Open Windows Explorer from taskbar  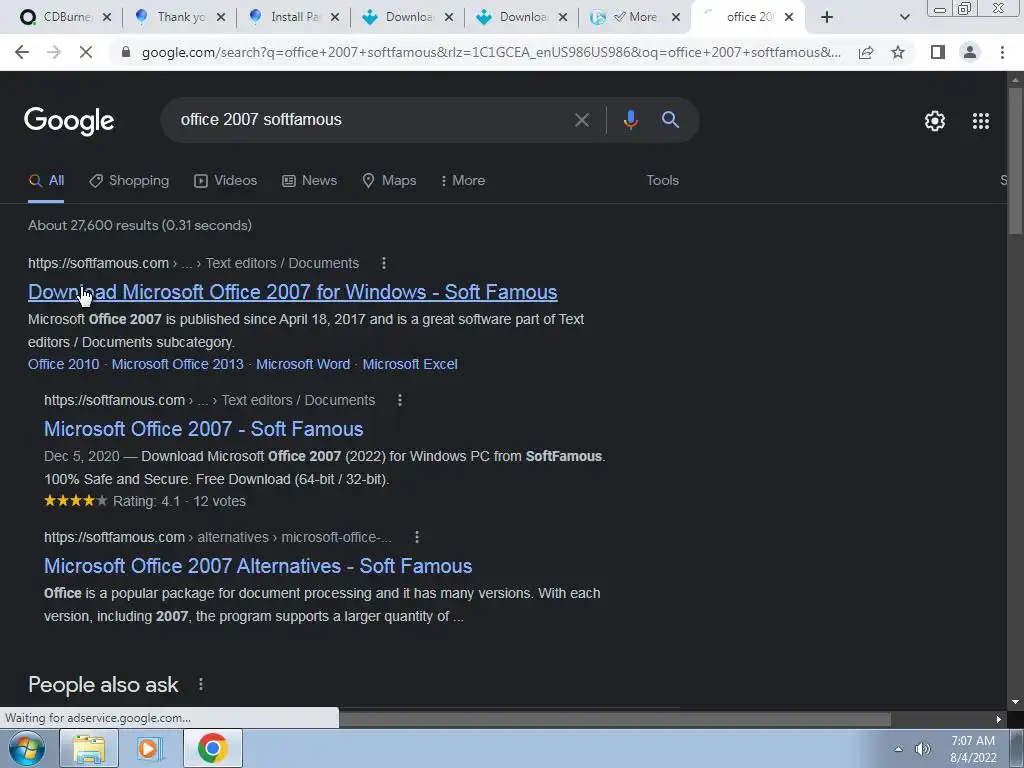(89, 748)
